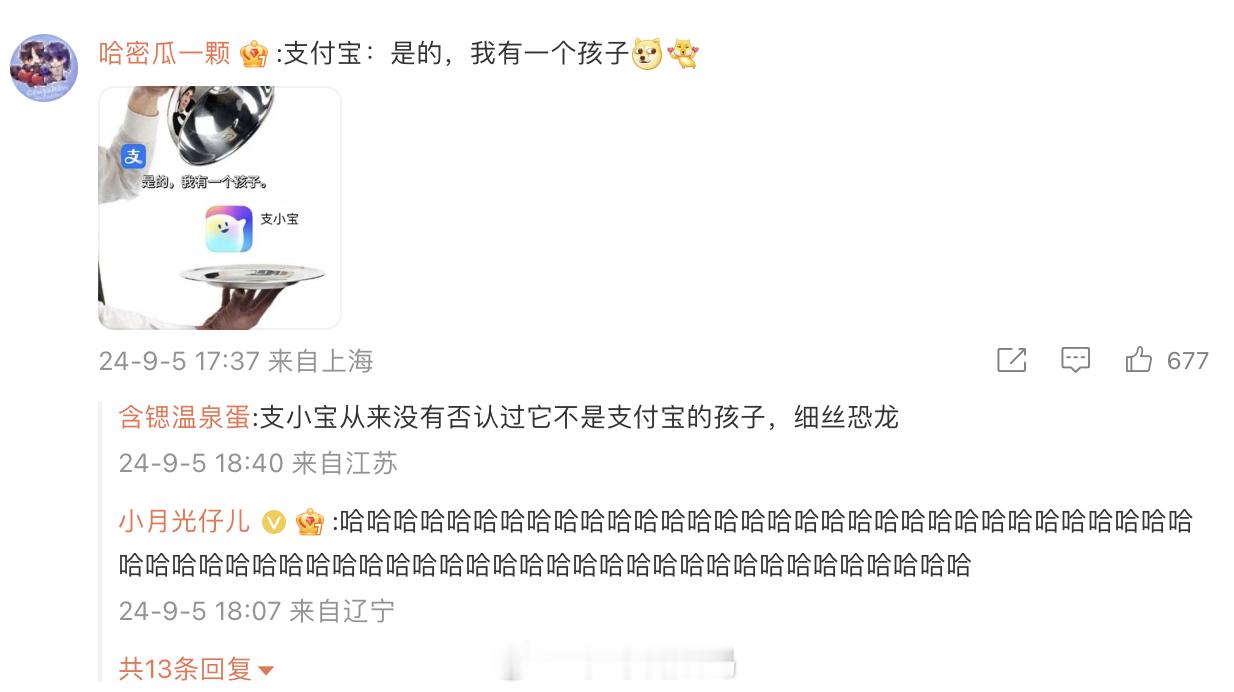Open the forward/share icon on the comment
Viewport: 1234px width, 692px height.
tap(1012, 360)
